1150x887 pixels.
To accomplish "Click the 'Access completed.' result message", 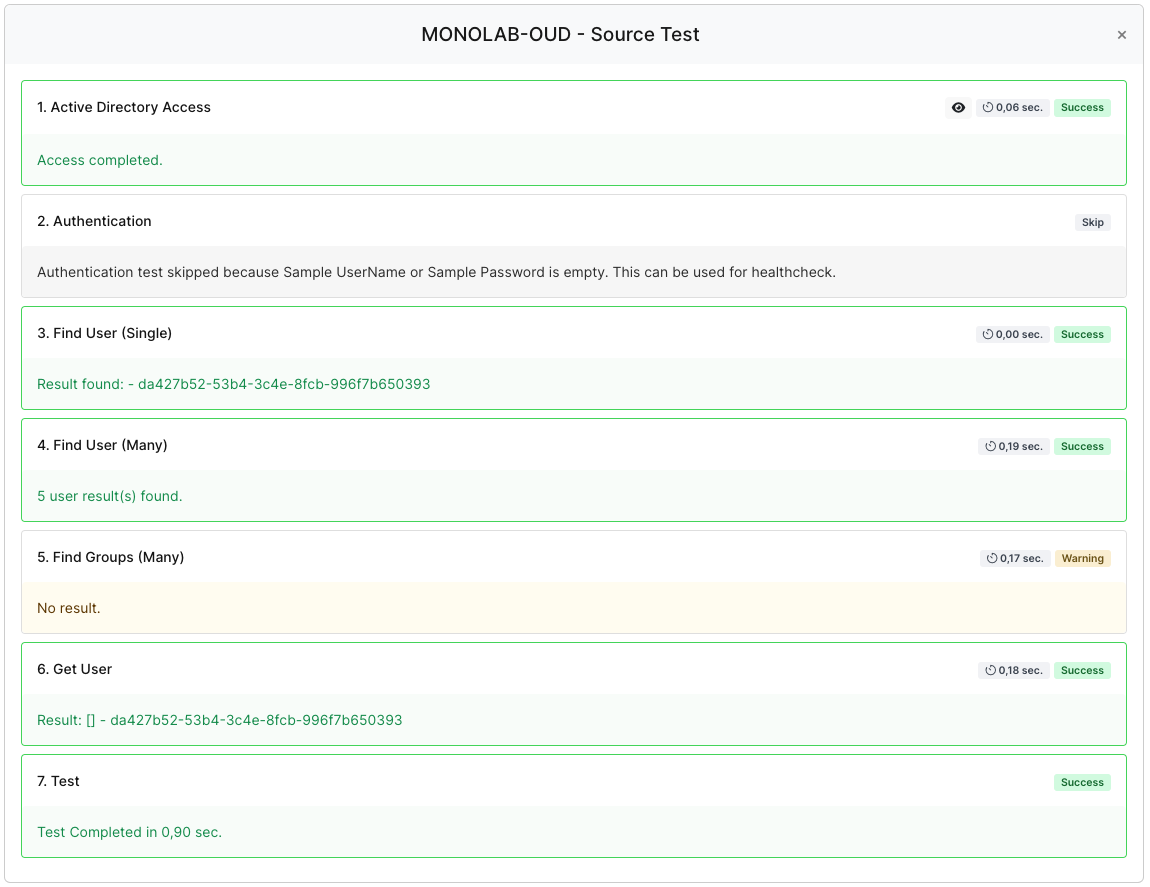I will (x=100, y=160).
